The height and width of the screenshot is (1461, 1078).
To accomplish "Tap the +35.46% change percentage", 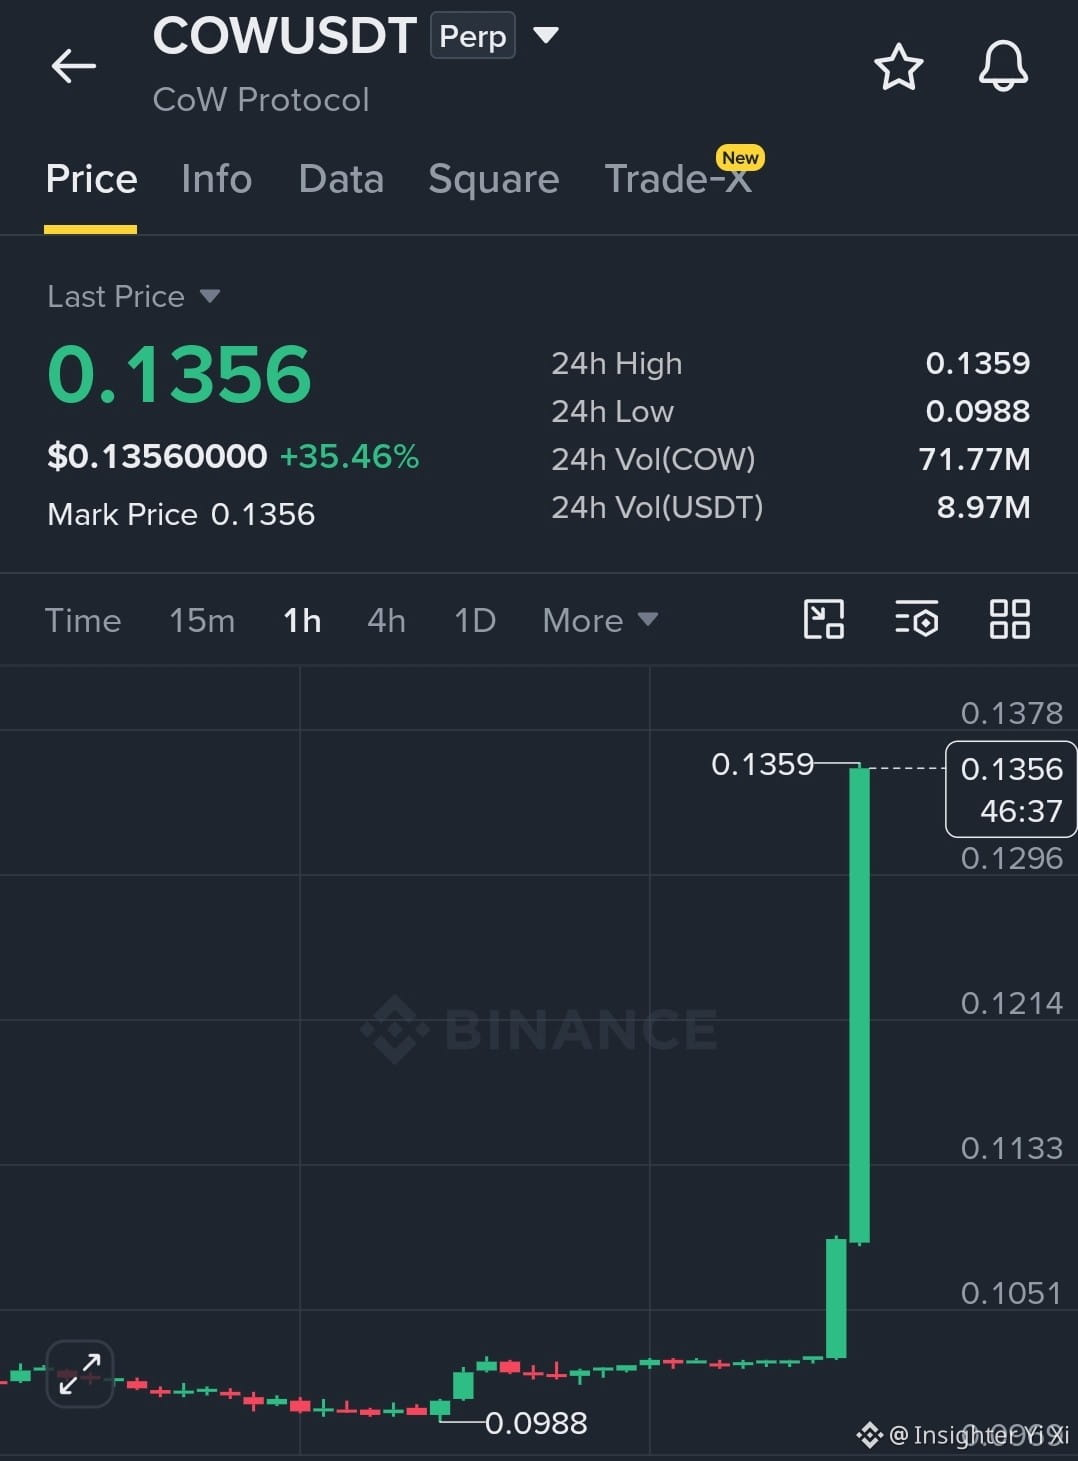I will click(349, 456).
